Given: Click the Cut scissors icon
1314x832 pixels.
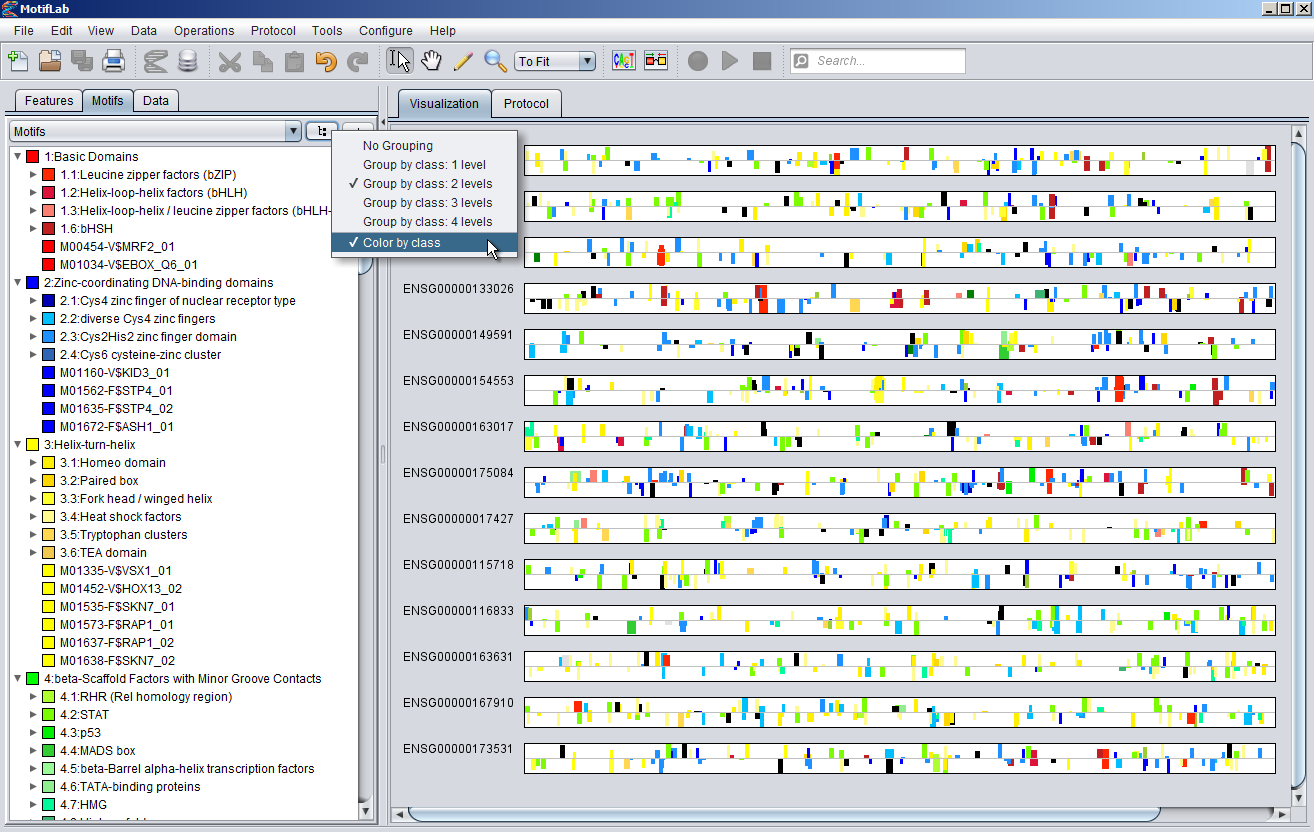Looking at the screenshot, I should (x=230, y=61).
